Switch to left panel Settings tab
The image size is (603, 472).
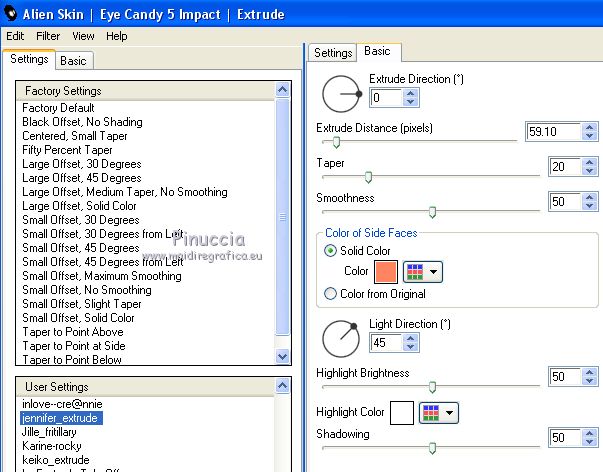[x=29, y=59]
